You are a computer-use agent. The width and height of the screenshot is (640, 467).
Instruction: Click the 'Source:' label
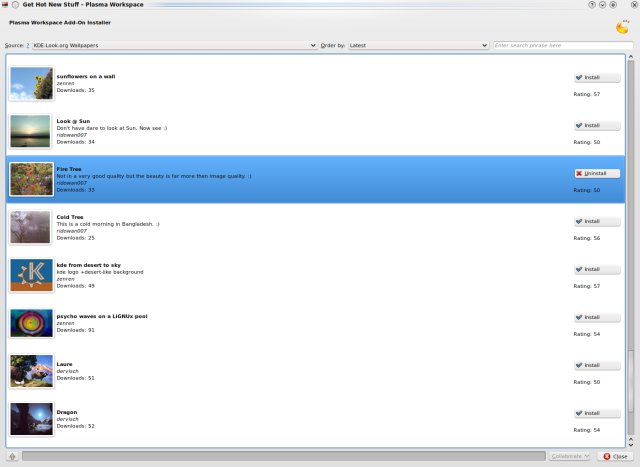tap(14, 45)
